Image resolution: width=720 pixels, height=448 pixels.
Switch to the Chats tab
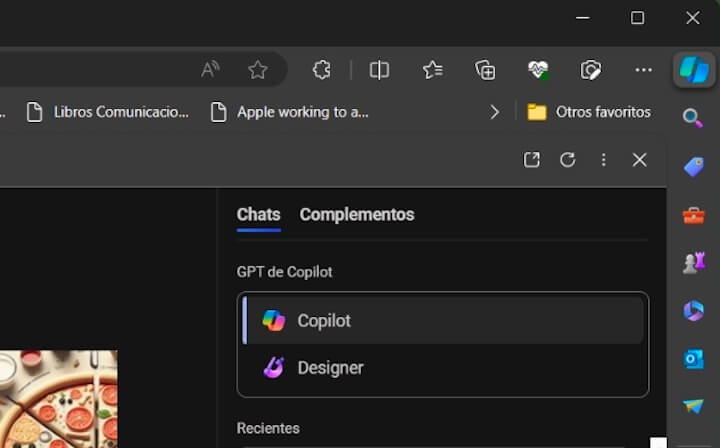259,215
